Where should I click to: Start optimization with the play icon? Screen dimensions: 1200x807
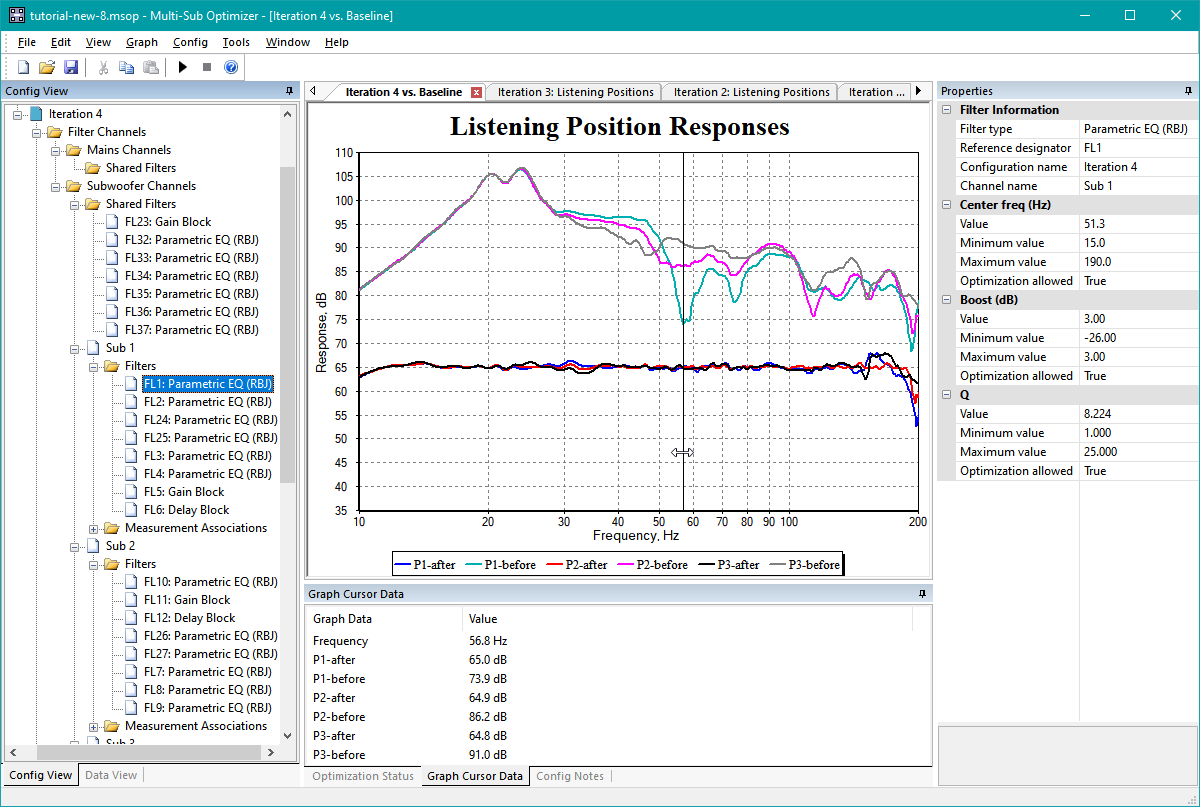[x=182, y=67]
